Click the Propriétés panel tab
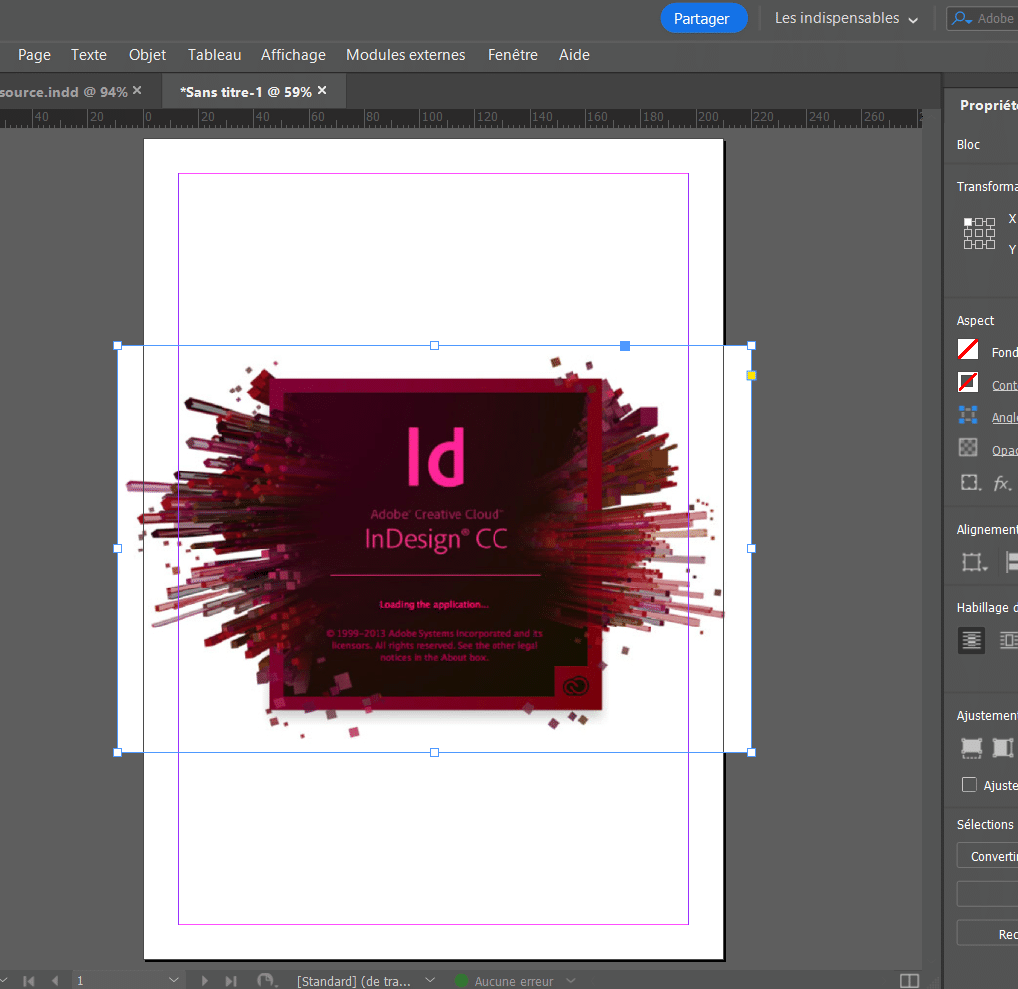The image size is (1018, 989). coord(989,105)
